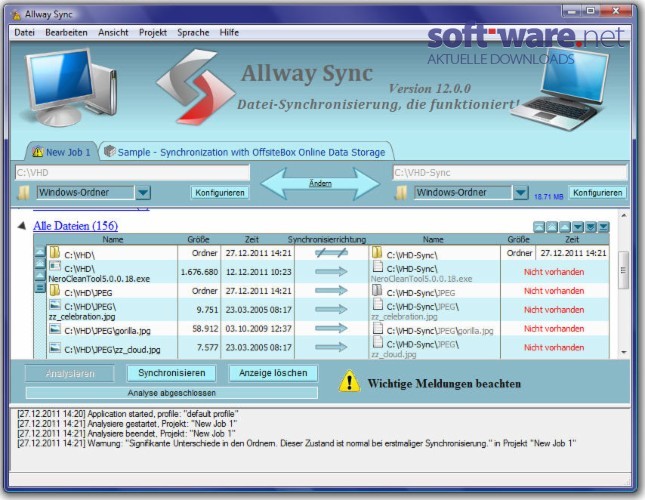Click the log line starting with Warnung
The width and height of the screenshot is (645, 500).
click(297, 443)
